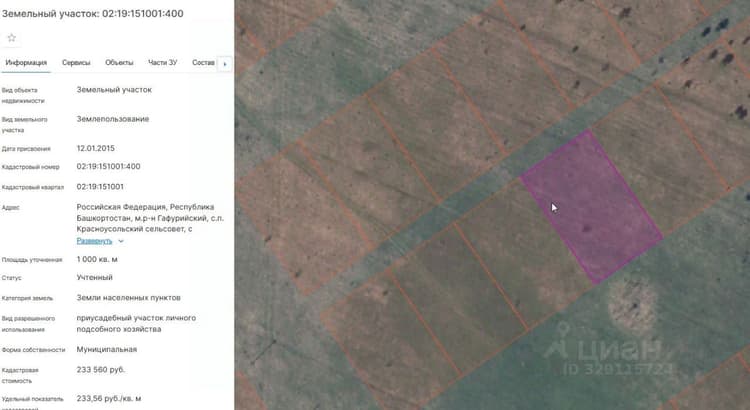Open the Состав tab
The height and width of the screenshot is (410, 750).
point(203,63)
